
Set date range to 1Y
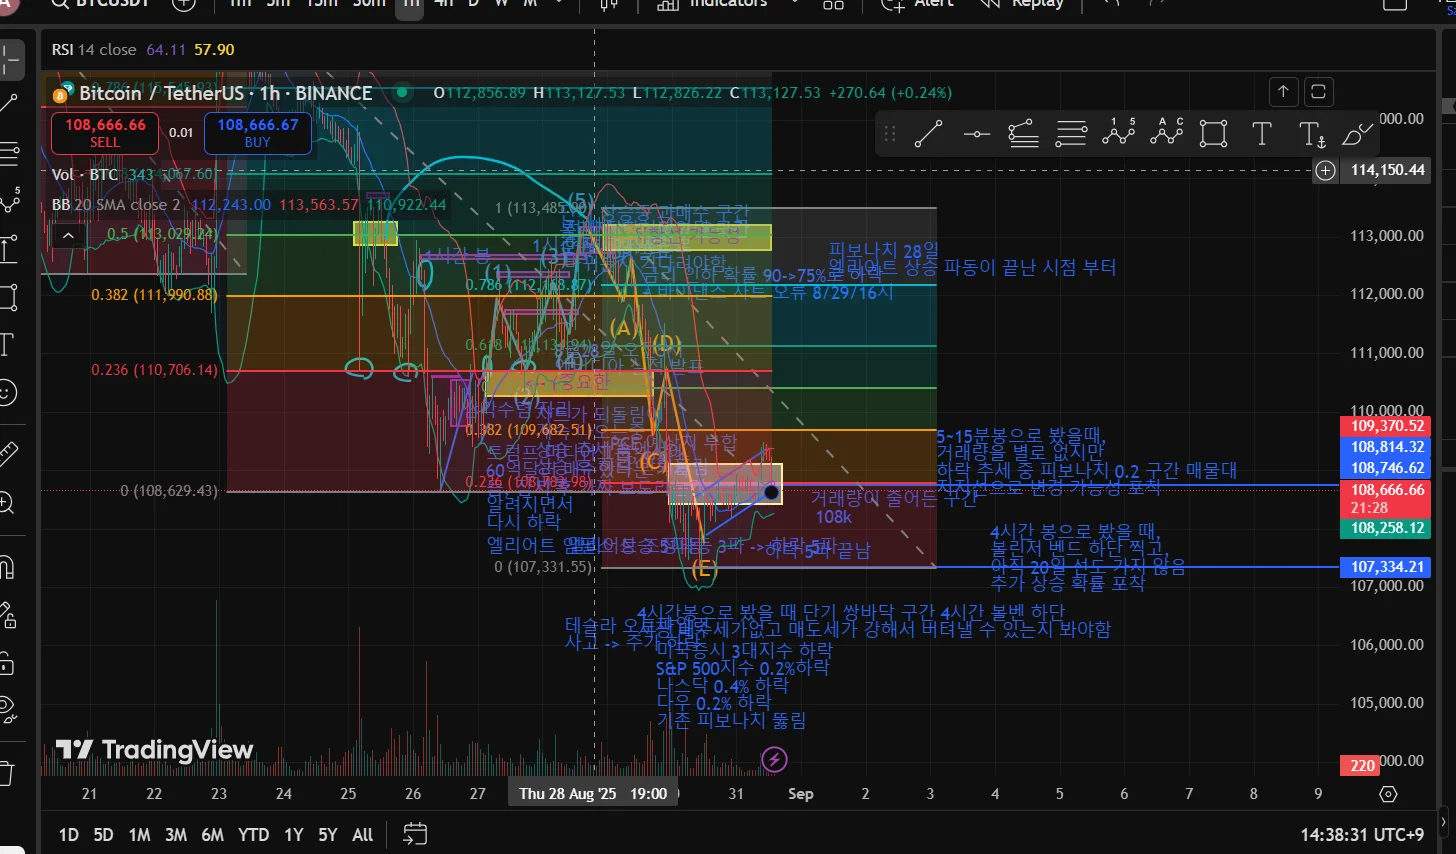pyautogui.click(x=293, y=834)
